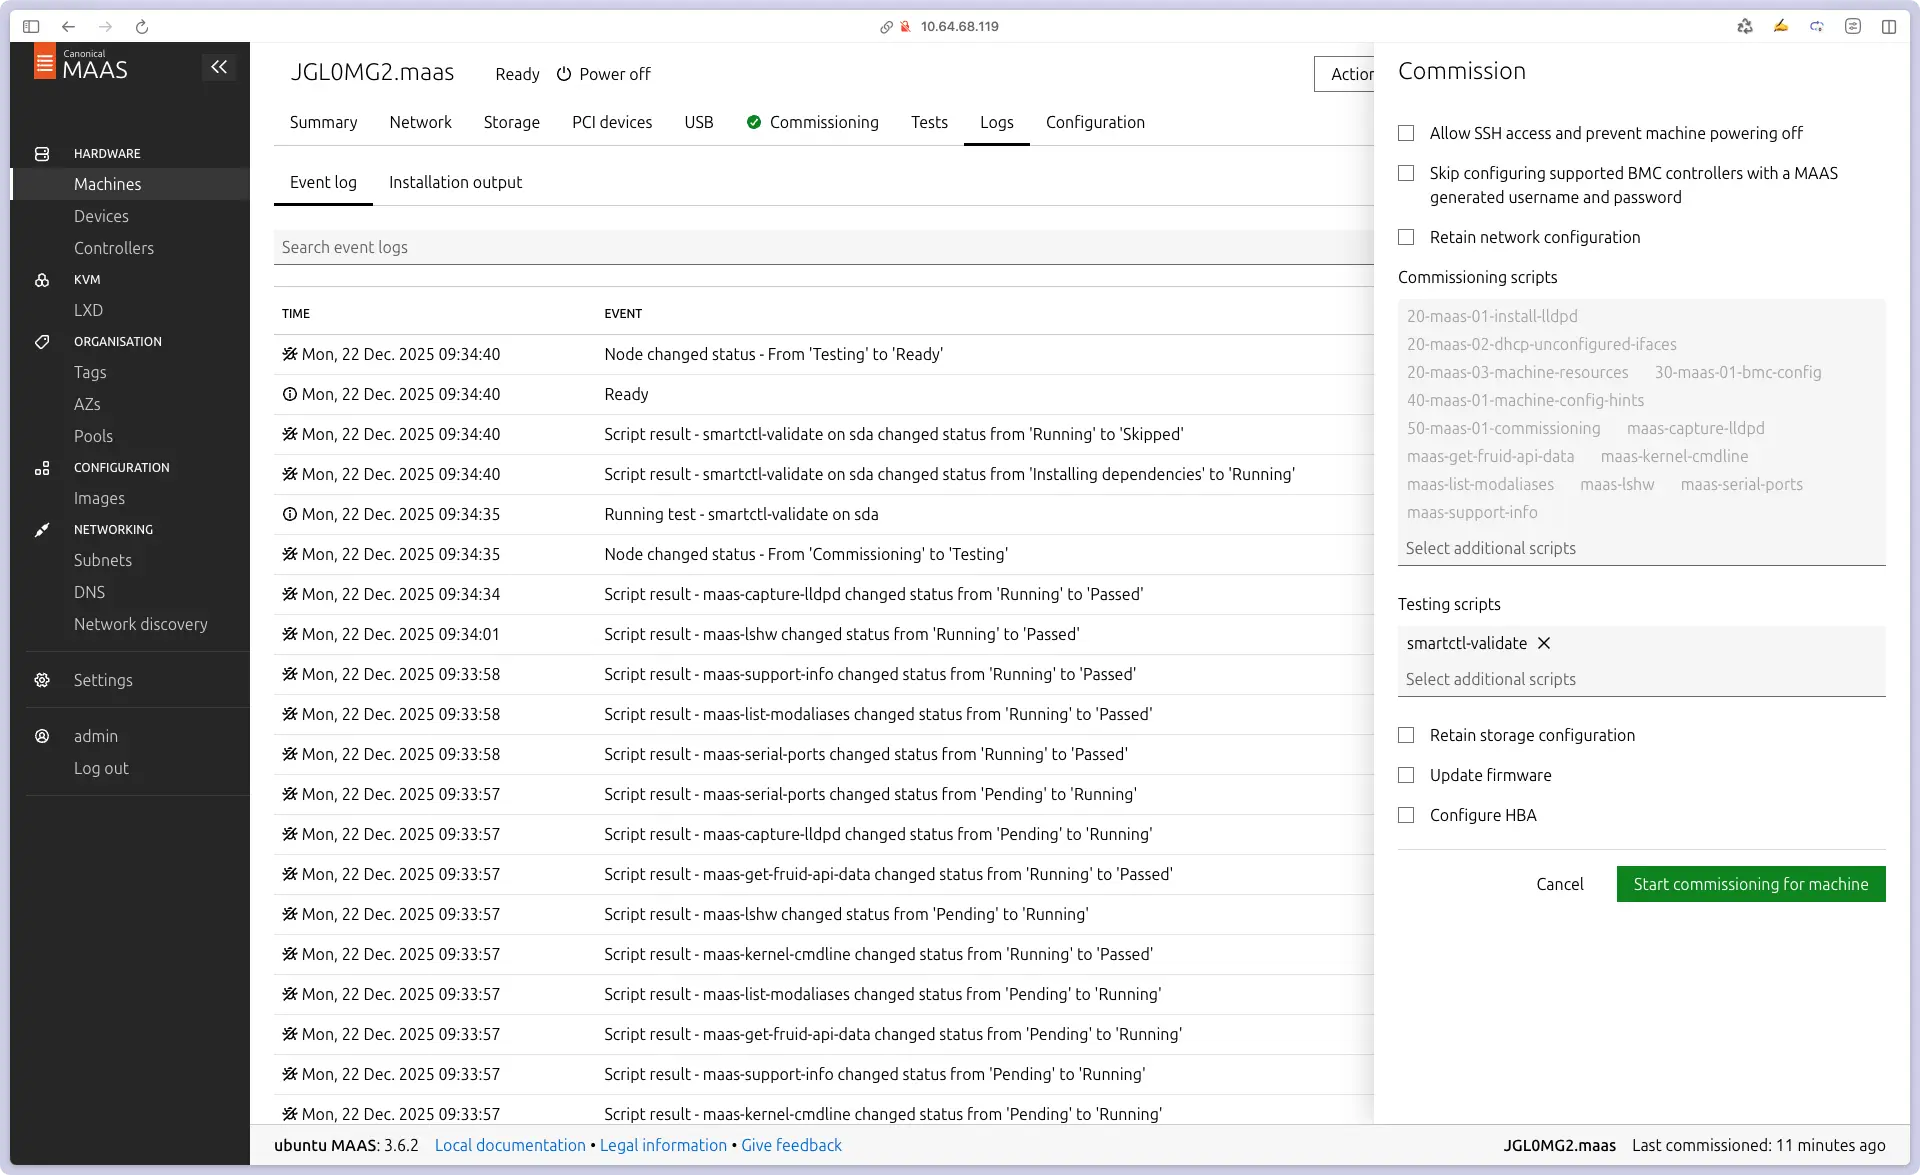Switch to the Installation output tab
Viewport: 1920px width, 1175px height.
(455, 182)
